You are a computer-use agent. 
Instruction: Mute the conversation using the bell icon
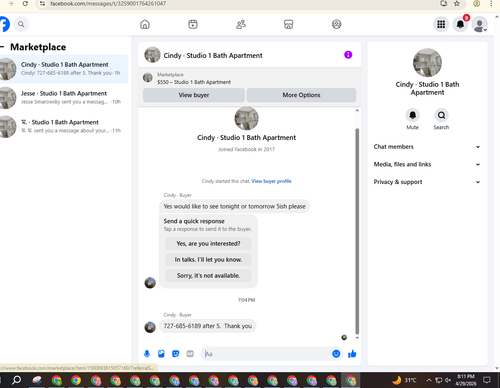tap(412, 115)
